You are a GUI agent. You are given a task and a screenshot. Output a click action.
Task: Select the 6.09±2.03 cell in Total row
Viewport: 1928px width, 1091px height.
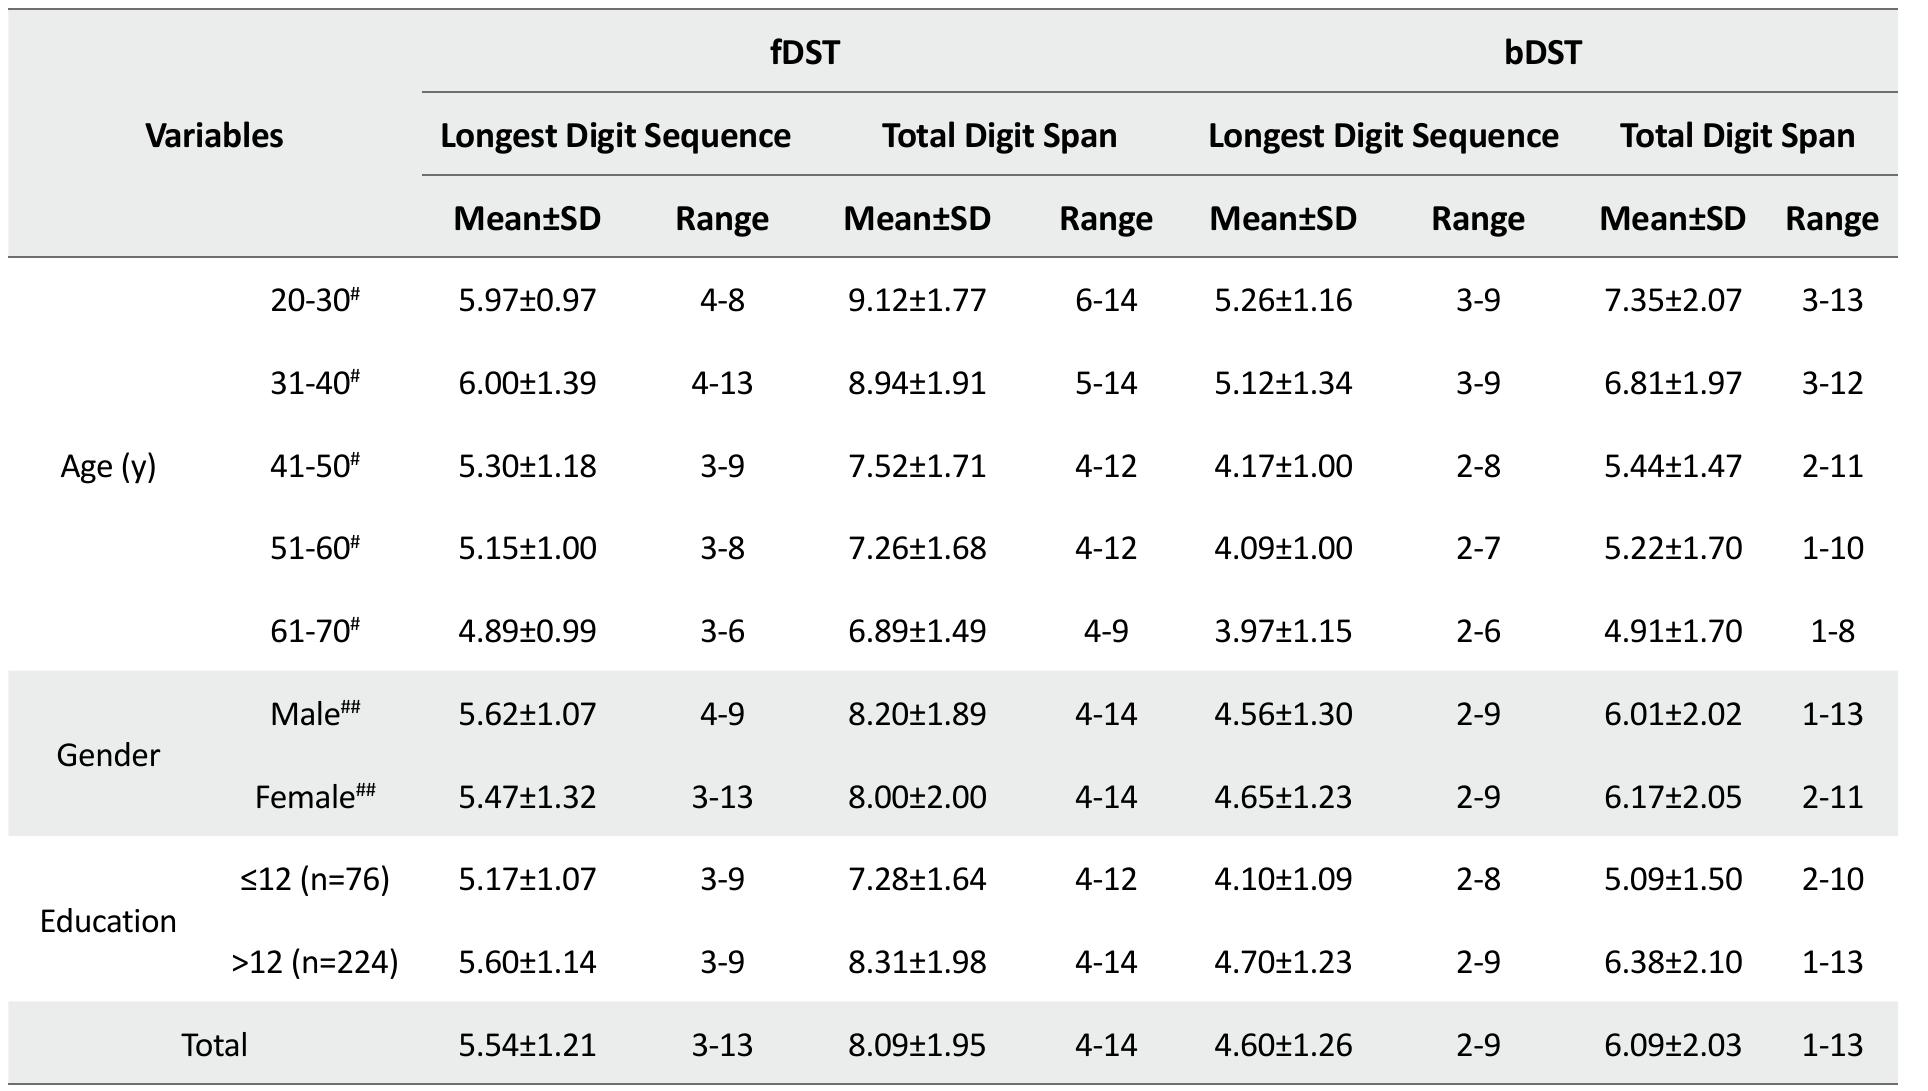[1672, 1045]
